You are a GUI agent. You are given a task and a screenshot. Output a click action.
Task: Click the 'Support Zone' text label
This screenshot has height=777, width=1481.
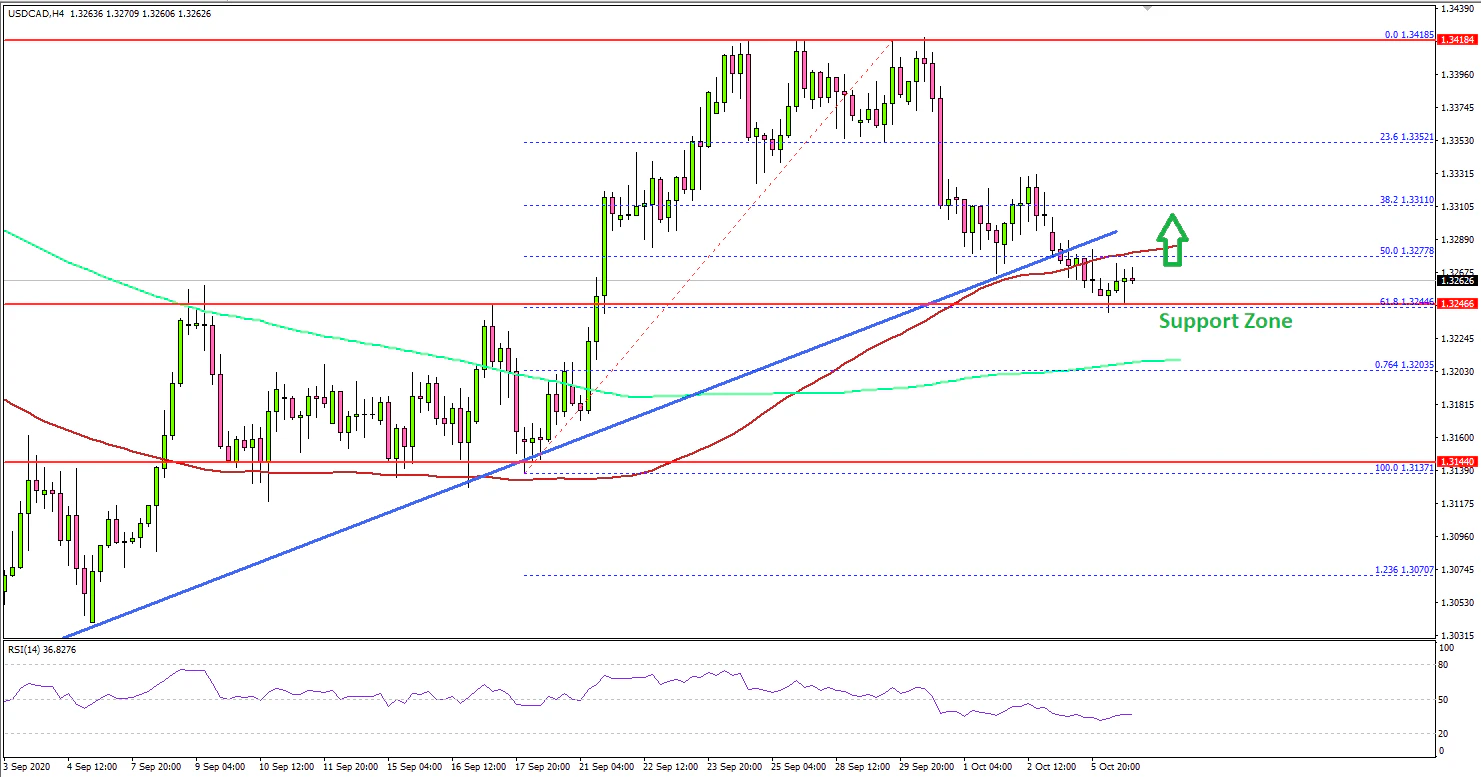point(1225,321)
